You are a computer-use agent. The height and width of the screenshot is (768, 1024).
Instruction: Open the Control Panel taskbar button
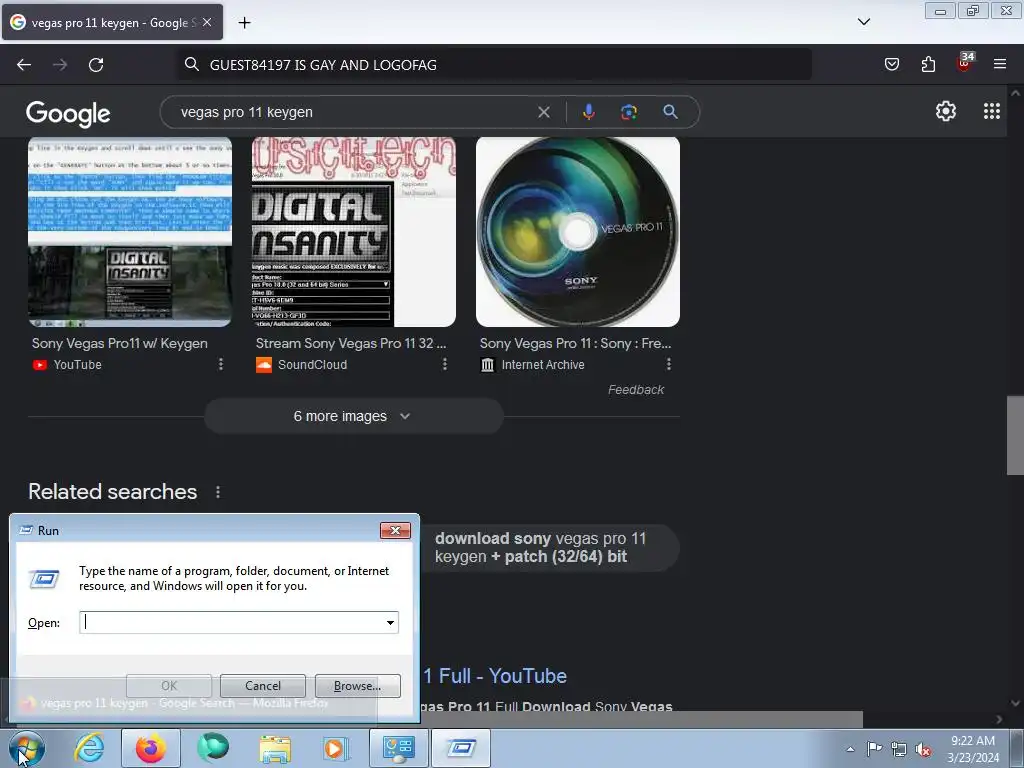pos(398,748)
